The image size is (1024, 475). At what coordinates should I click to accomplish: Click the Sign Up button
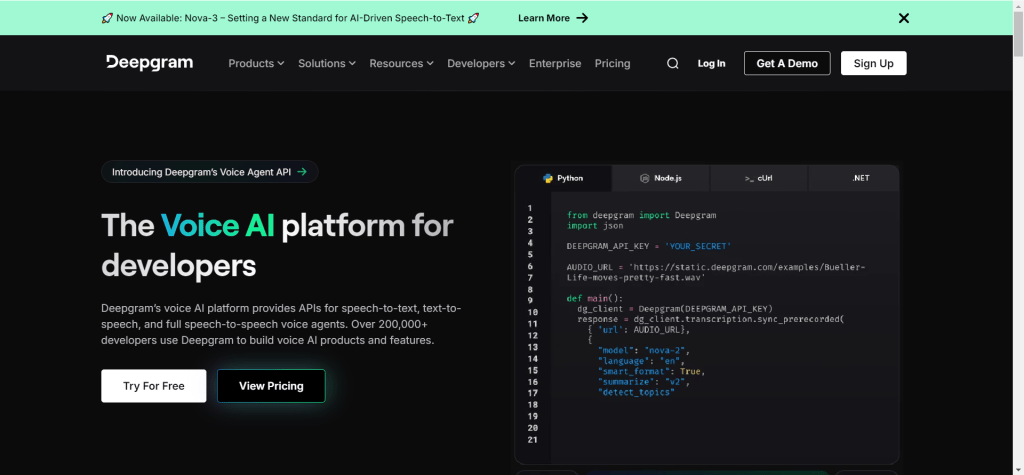(x=873, y=63)
